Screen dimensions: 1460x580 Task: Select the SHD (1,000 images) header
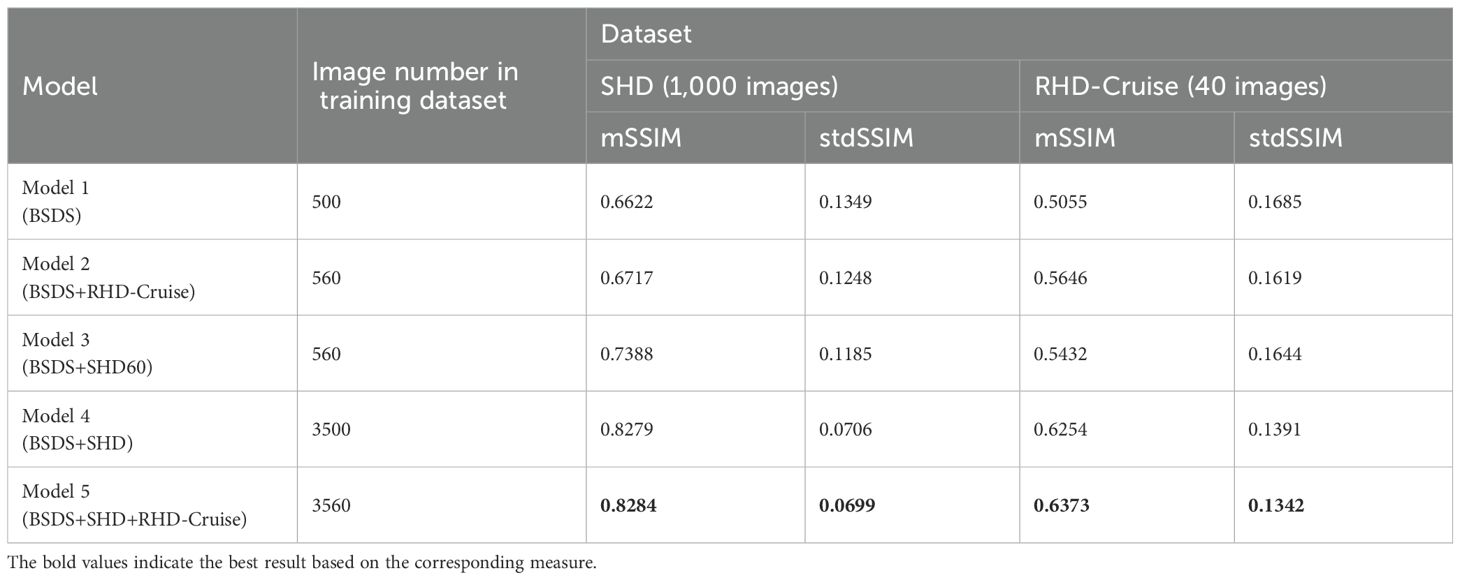[x=711, y=87]
